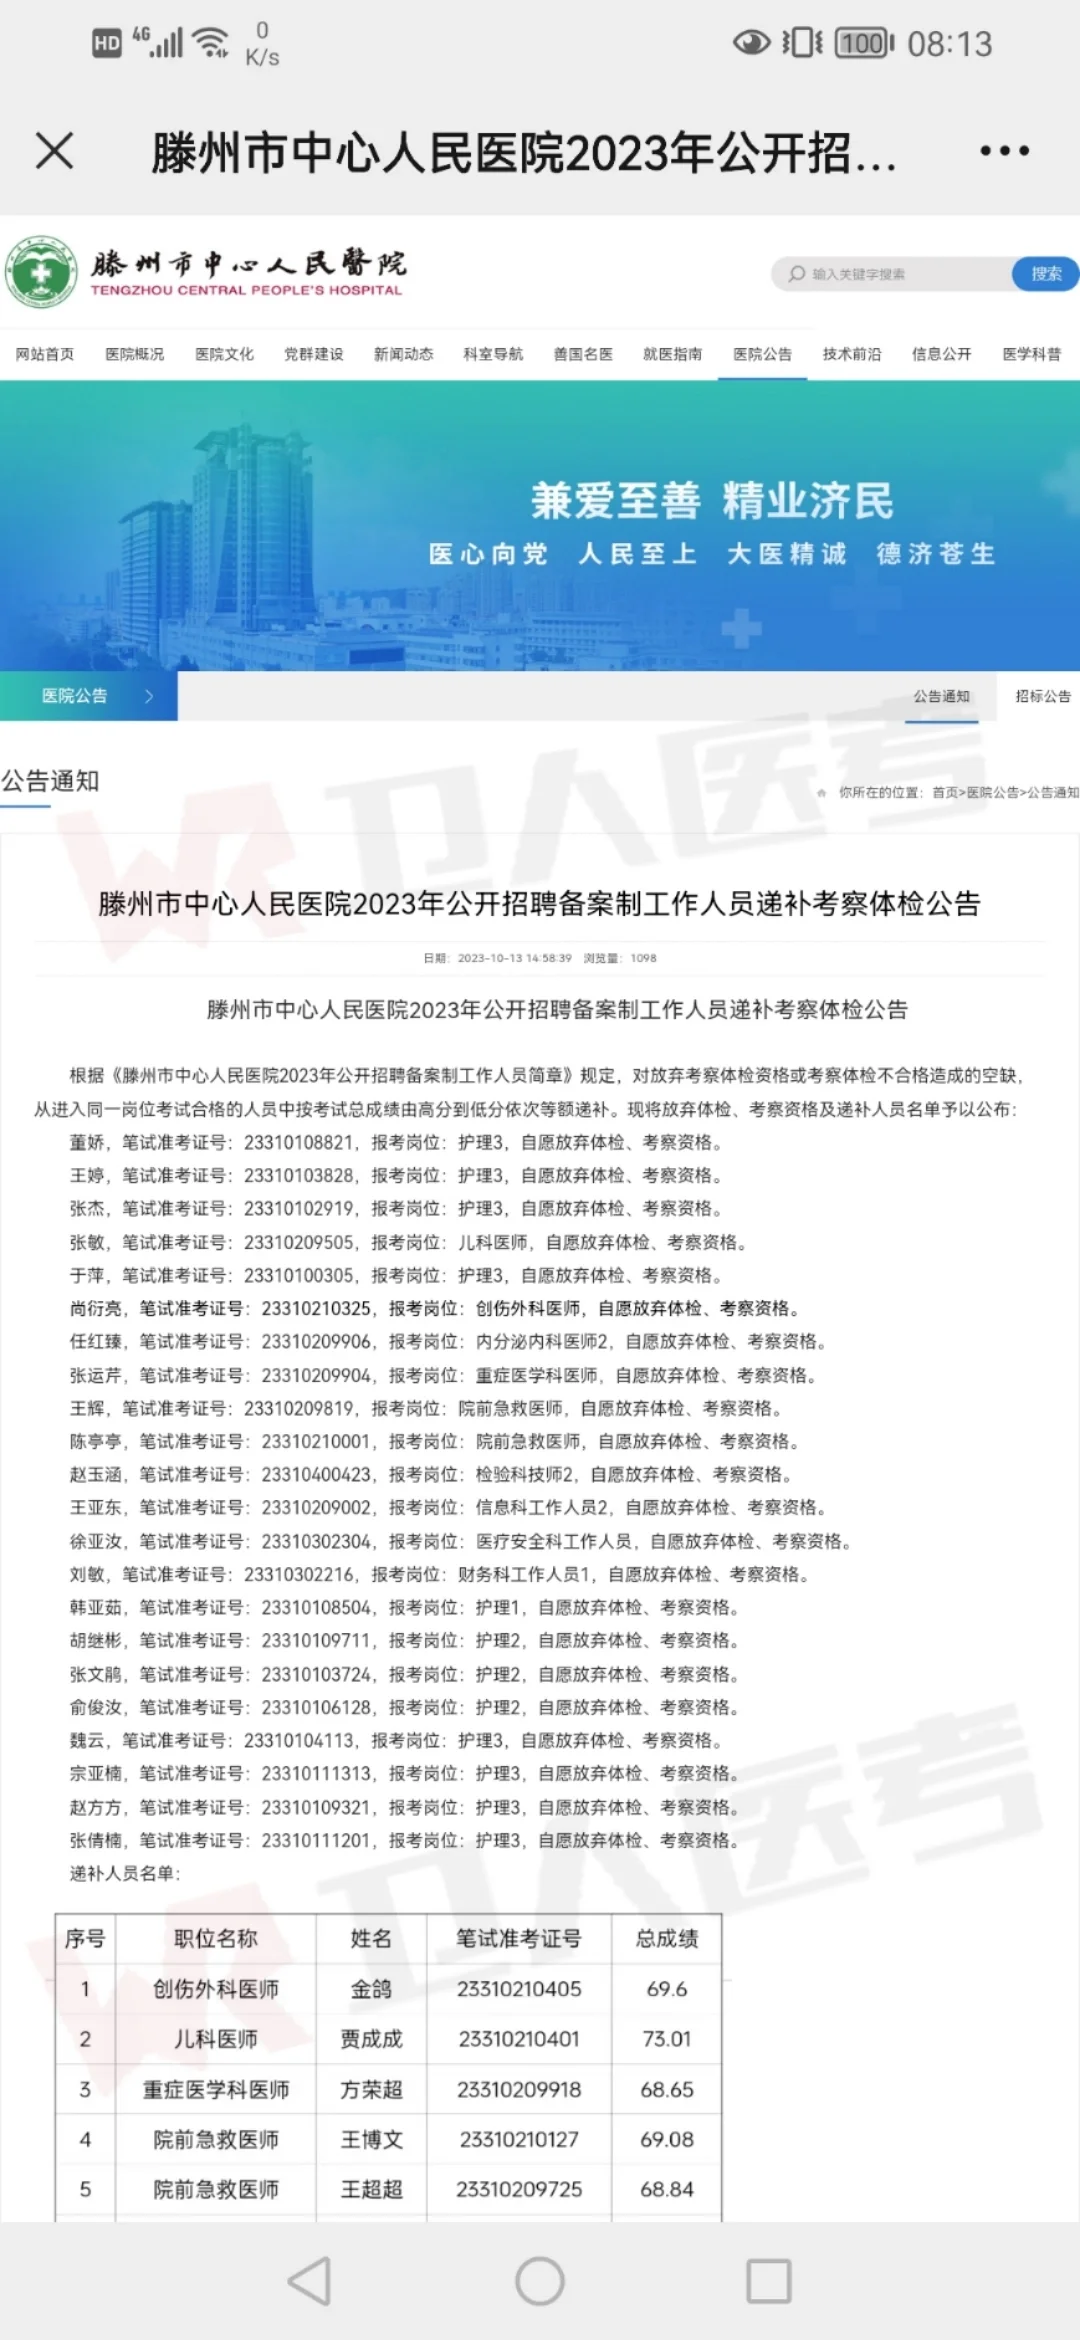Click the 公告通知 section heading
1080x2340 pixels.
50,781
